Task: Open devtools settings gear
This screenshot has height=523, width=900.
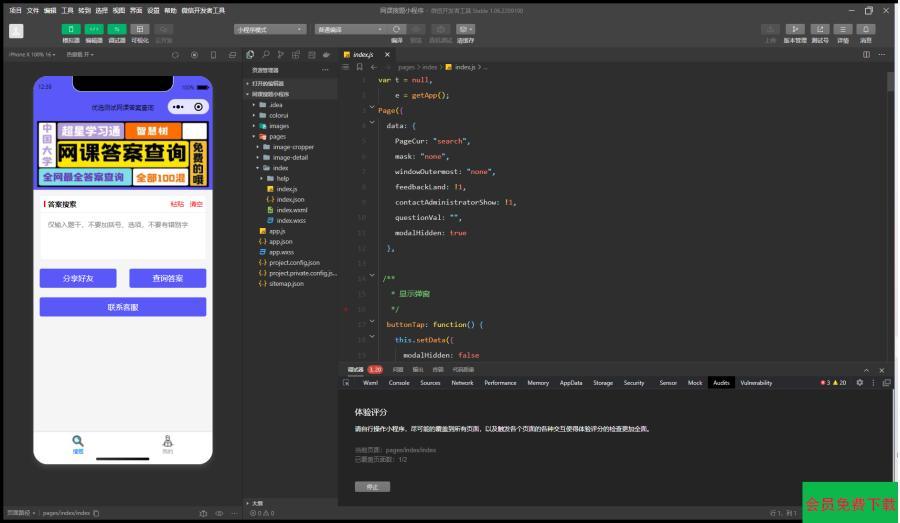Action: pyautogui.click(x=860, y=382)
